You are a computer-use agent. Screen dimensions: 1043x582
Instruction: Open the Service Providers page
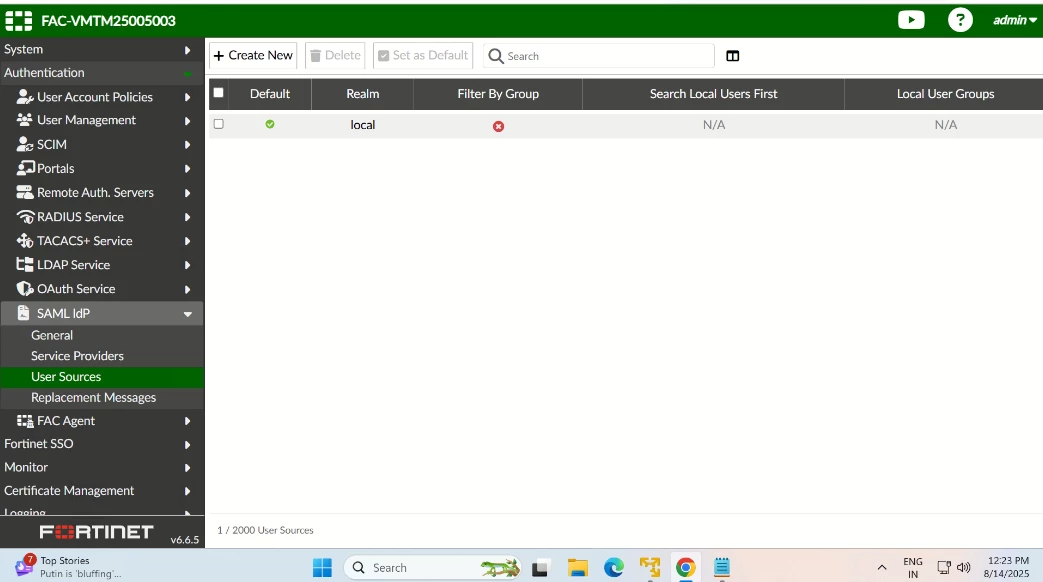[77, 356]
